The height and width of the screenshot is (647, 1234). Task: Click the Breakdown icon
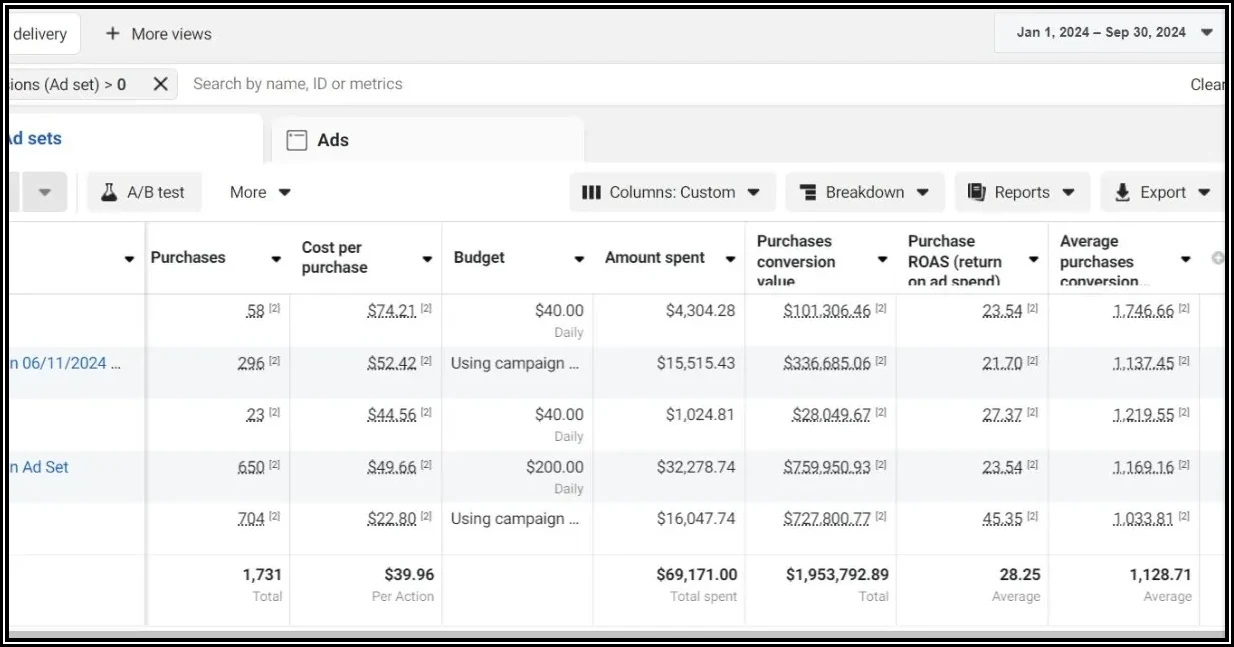[x=806, y=193]
